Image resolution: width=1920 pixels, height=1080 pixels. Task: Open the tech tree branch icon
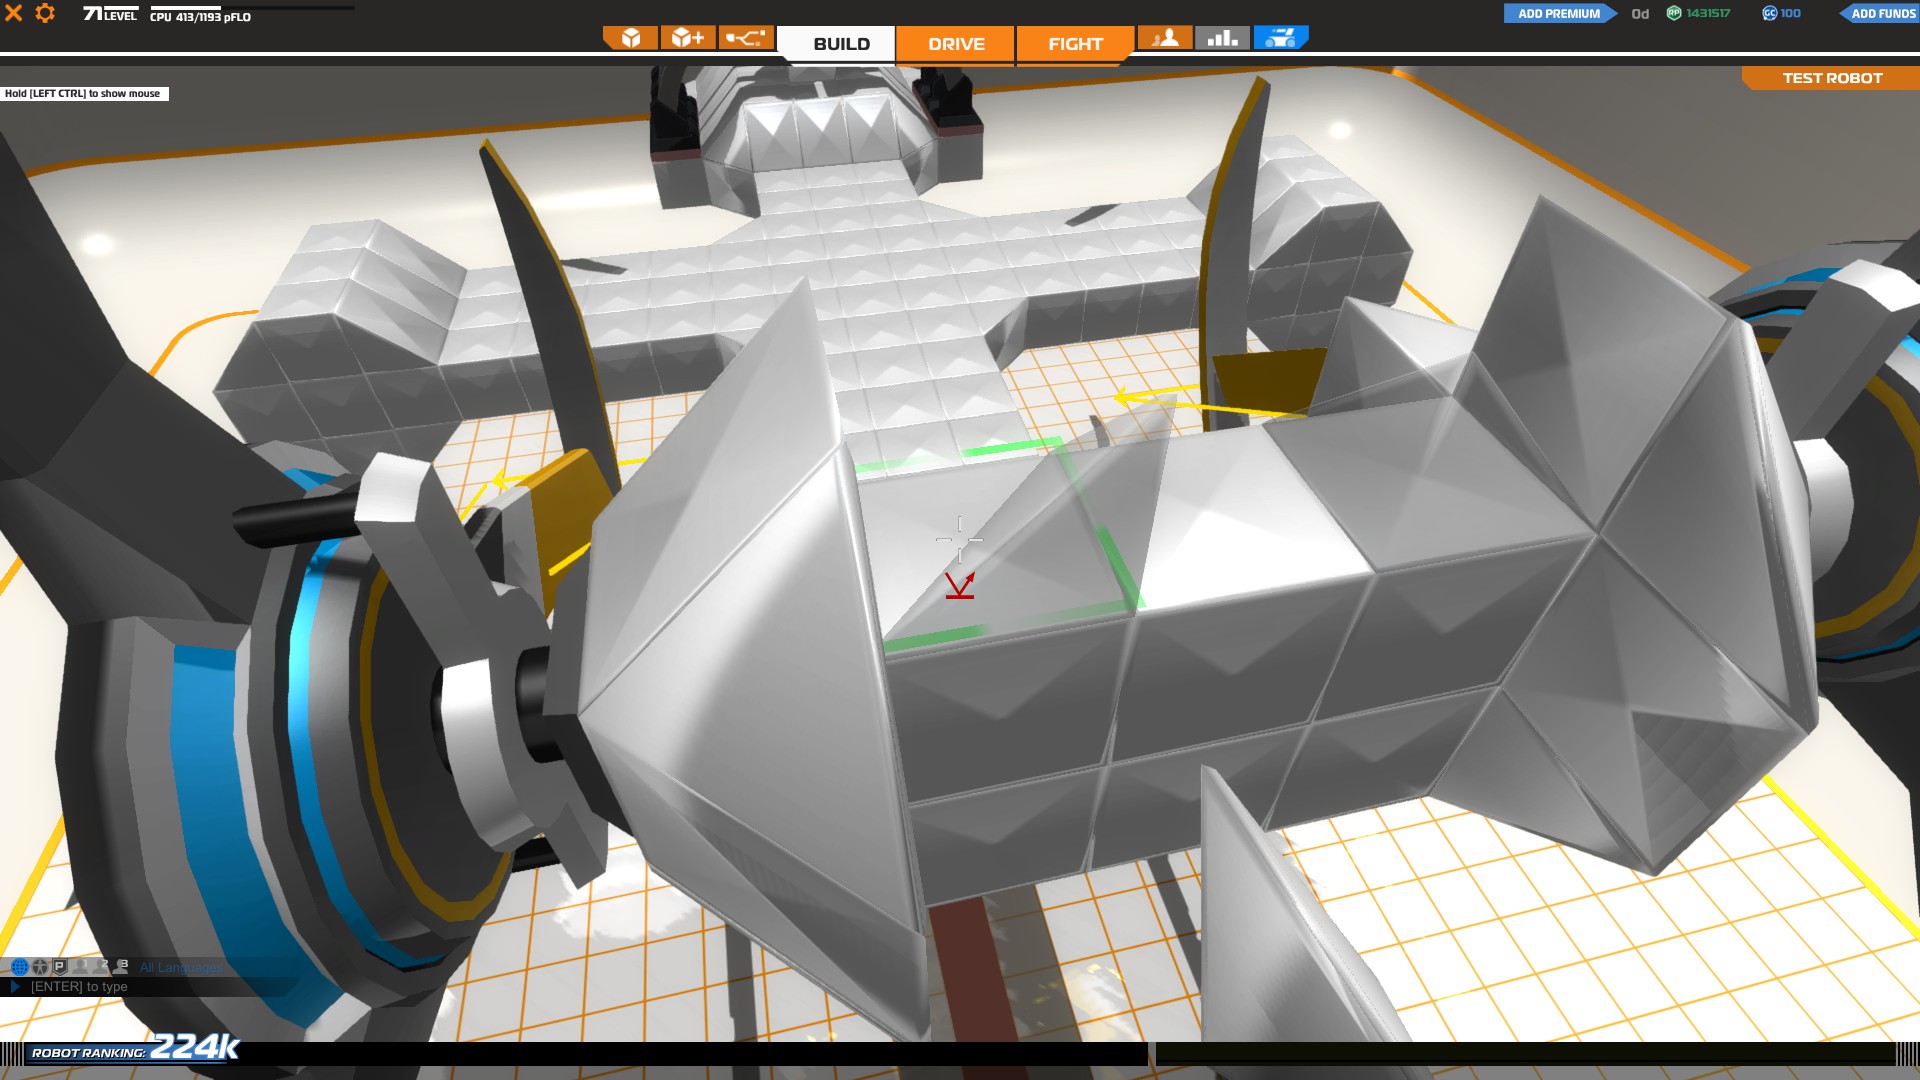745,38
